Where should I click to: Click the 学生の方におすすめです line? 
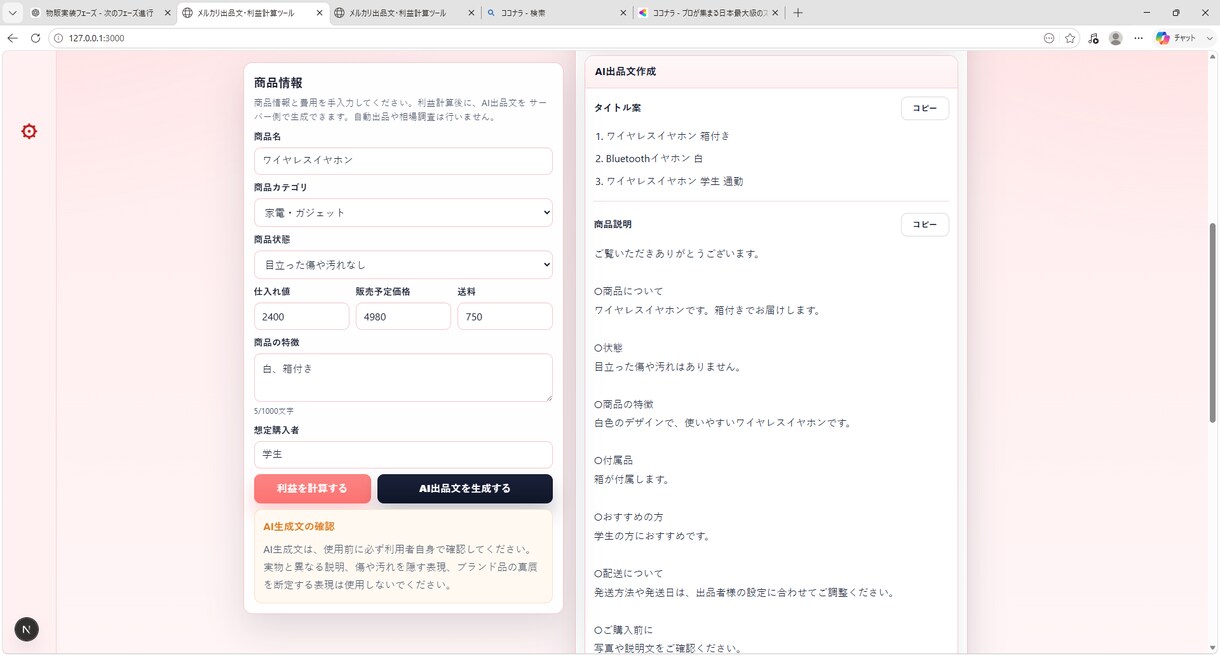652,536
